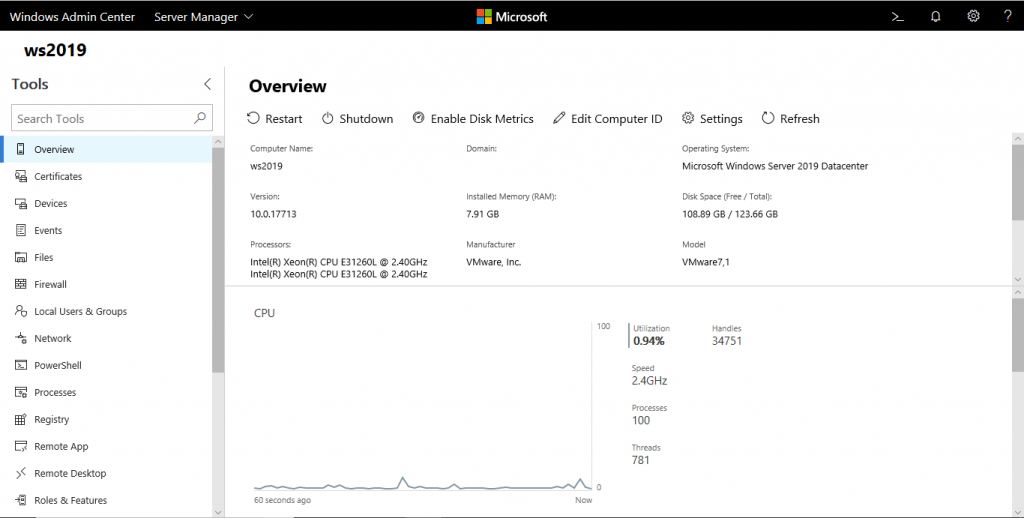Click the Tools list scrollbar thumb
Viewport: 1024px width, 518px height.
pos(218,260)
